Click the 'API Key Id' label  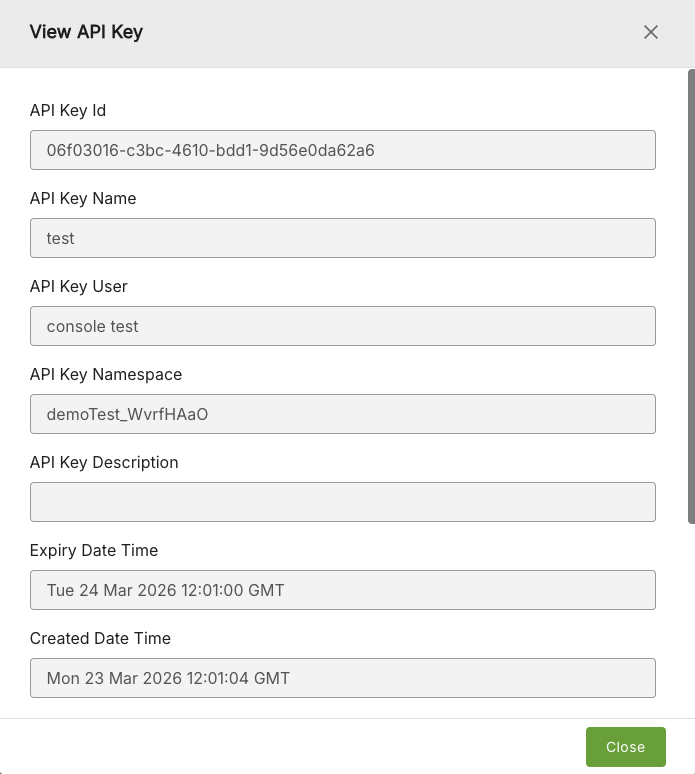click(68, 110)
